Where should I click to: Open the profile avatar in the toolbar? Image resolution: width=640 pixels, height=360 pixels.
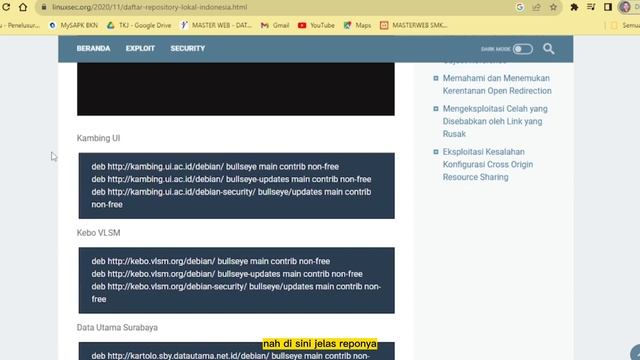coord(625,7)
